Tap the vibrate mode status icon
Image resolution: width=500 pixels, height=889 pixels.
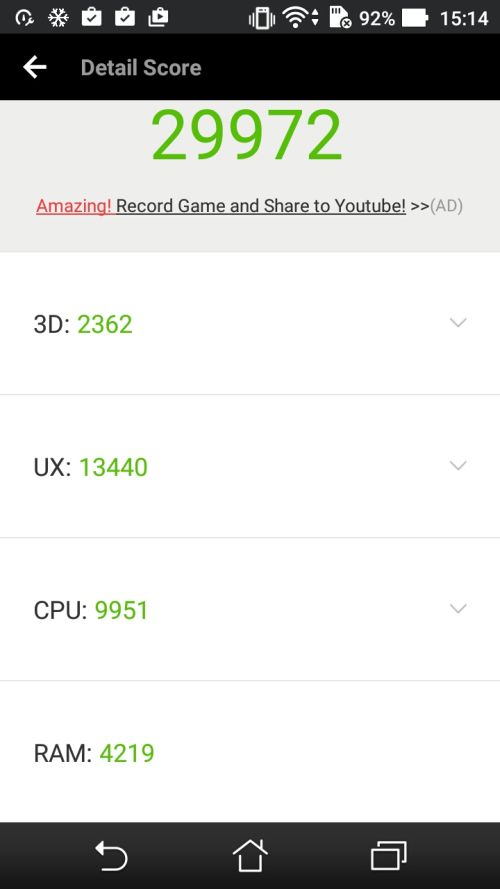(x=261, y=18)
